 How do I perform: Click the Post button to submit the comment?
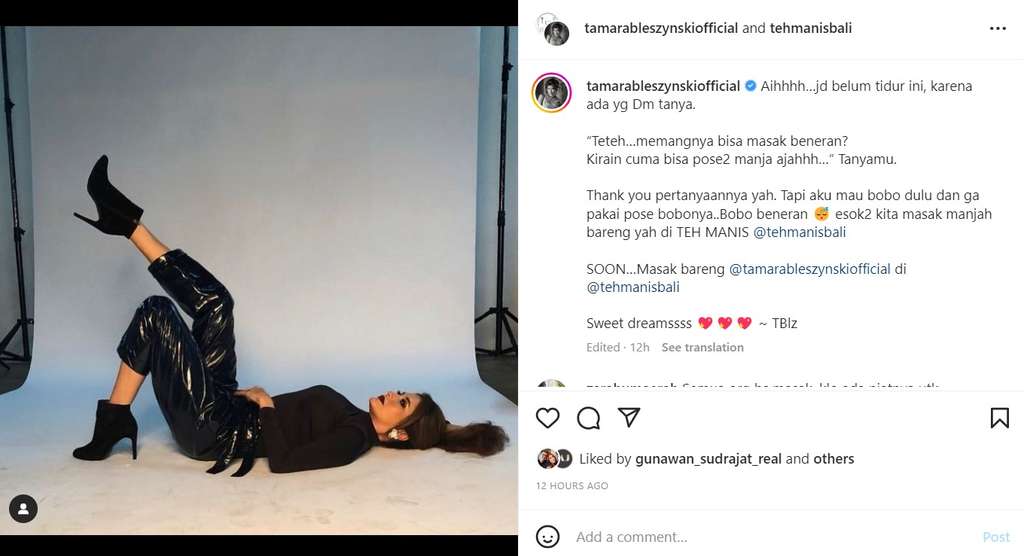[996, 537]
